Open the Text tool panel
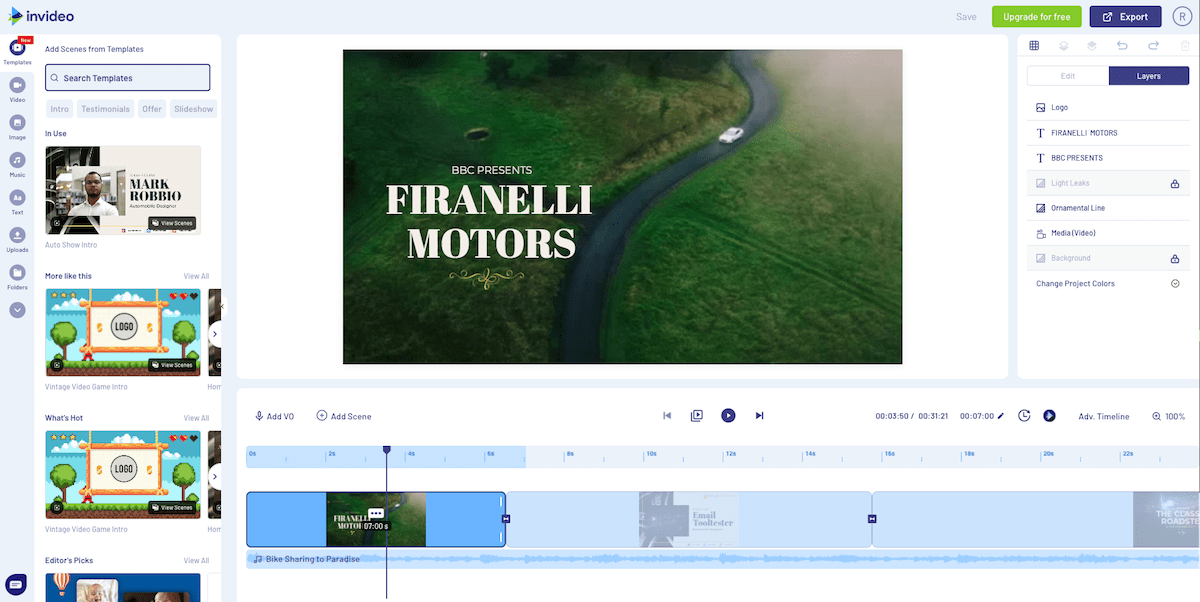The image size is (1200, 602). (17, 202)
